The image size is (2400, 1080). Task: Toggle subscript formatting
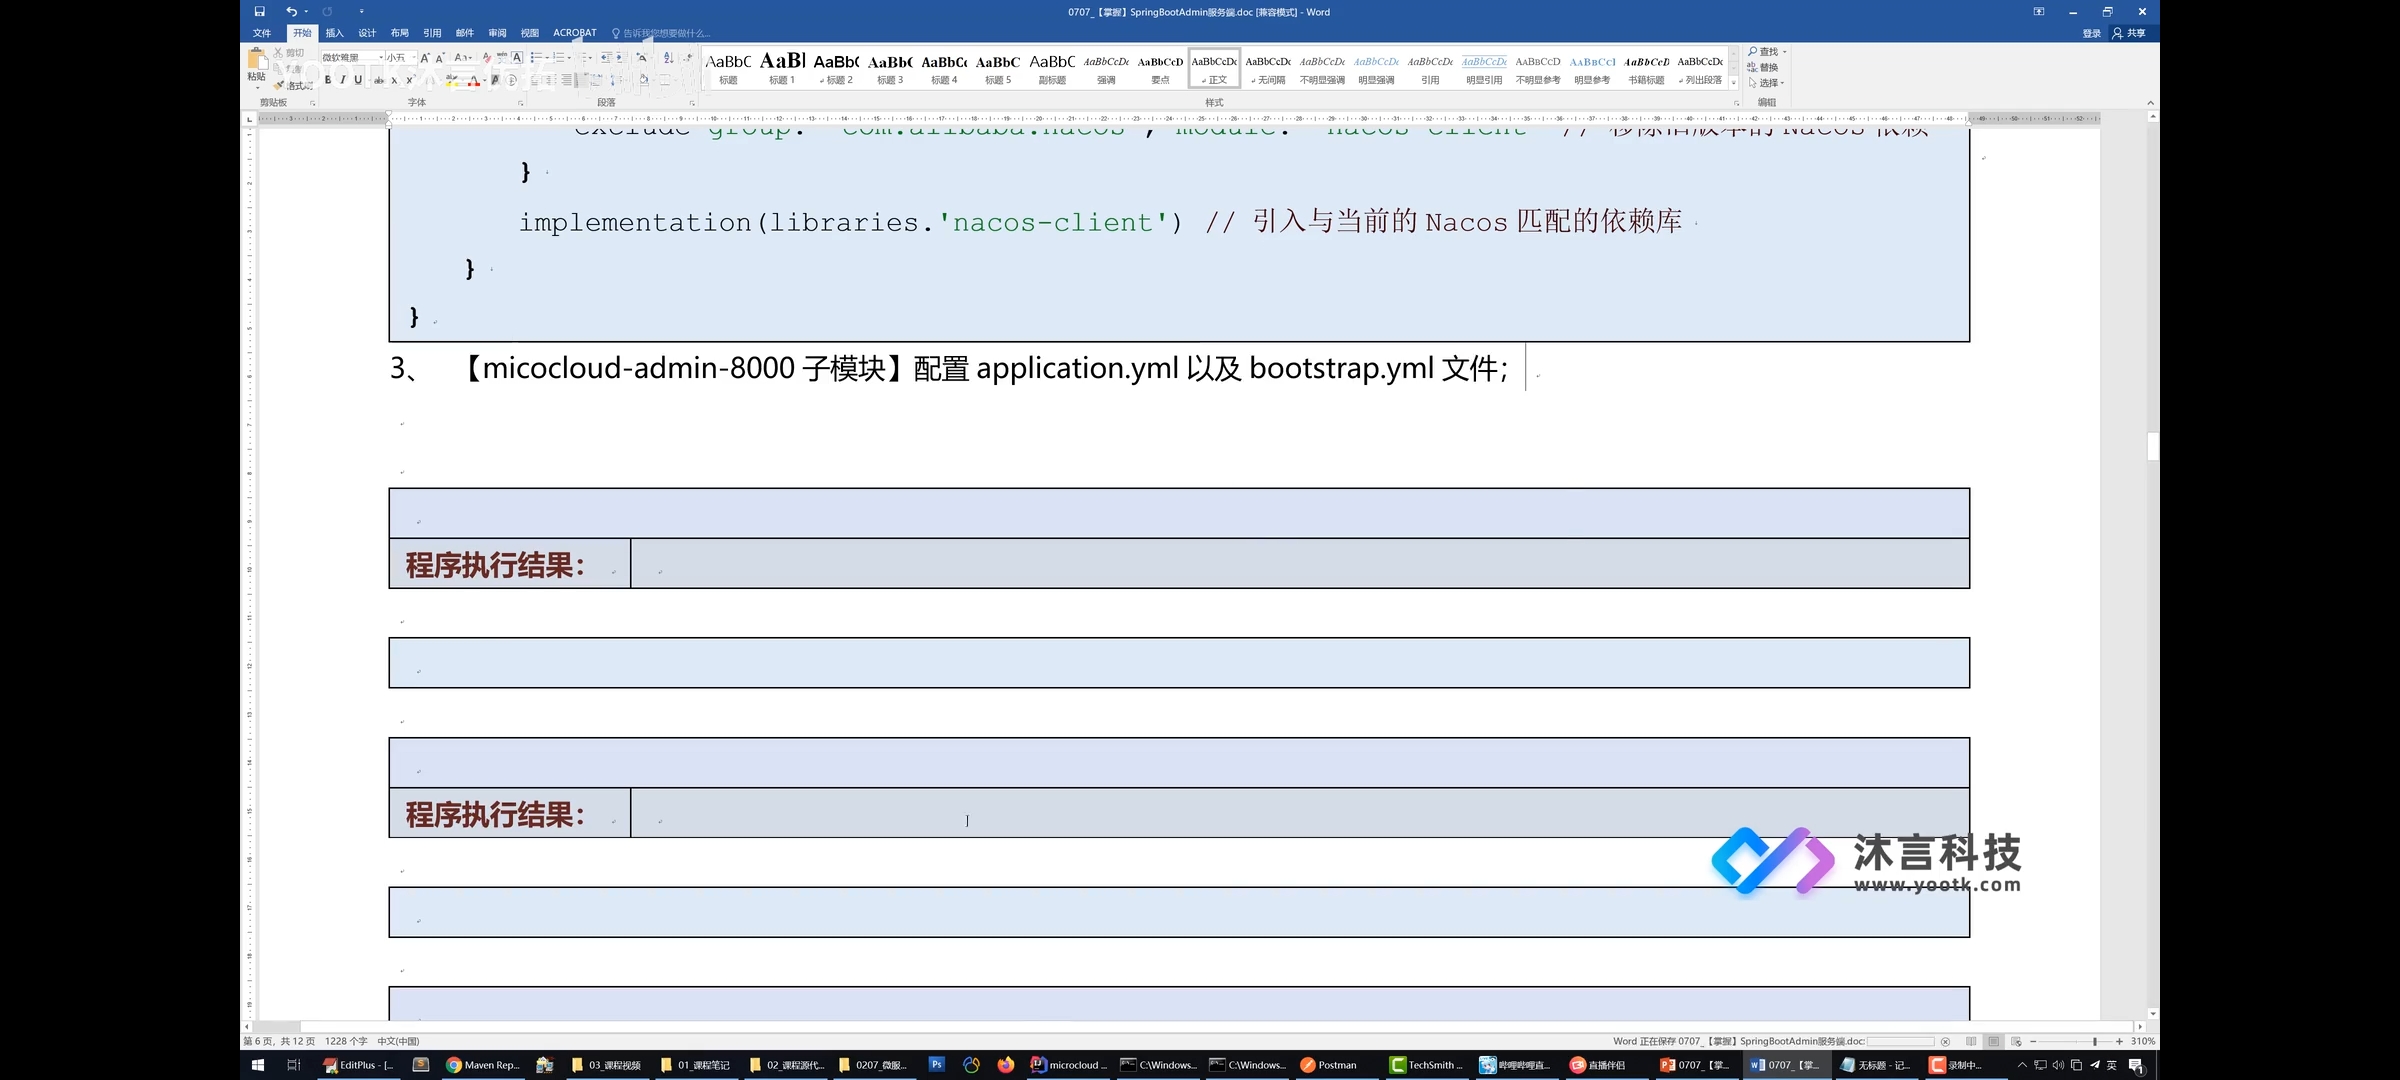(x=394, y=80)
